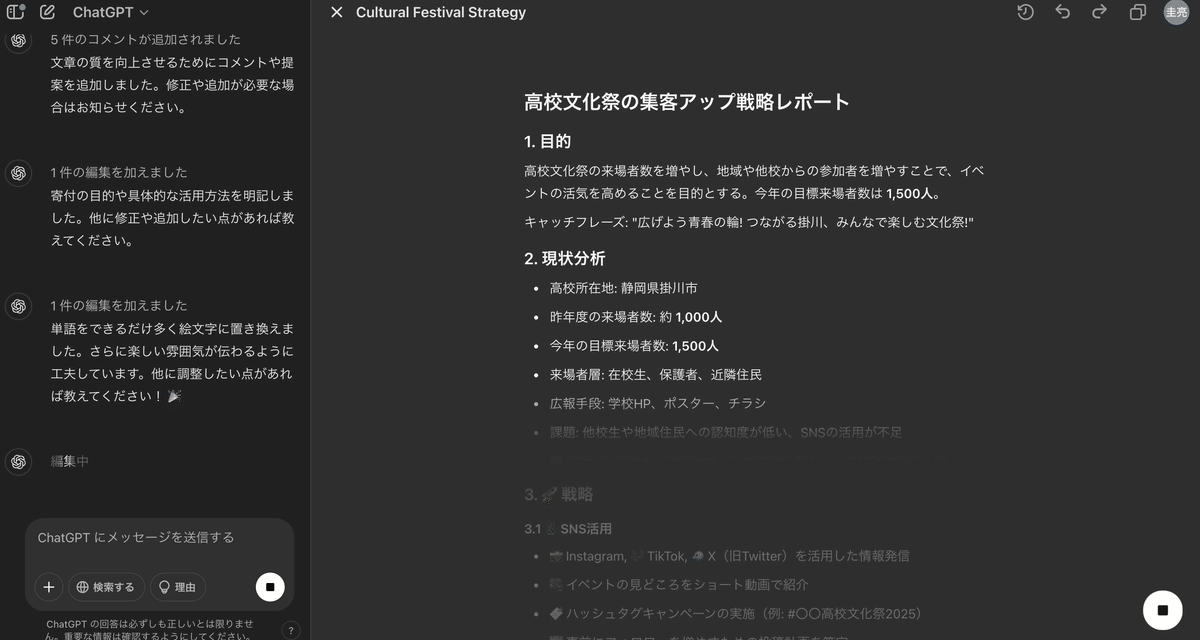Click the キャッチフレーズ line

coord(749,222)
